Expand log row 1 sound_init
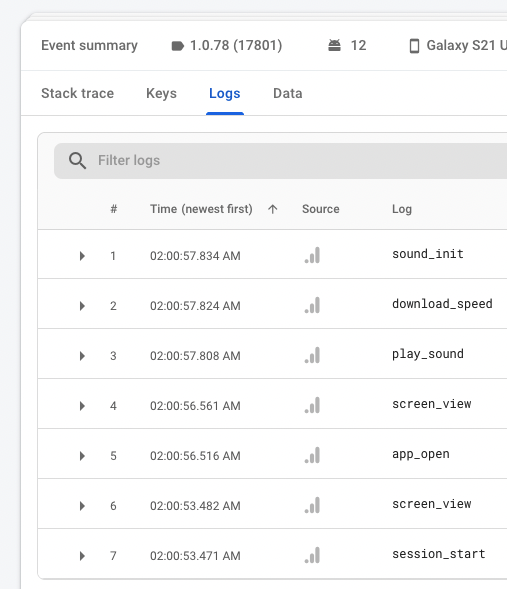Screen dimensions: 507x589 (x=82, y=256)
